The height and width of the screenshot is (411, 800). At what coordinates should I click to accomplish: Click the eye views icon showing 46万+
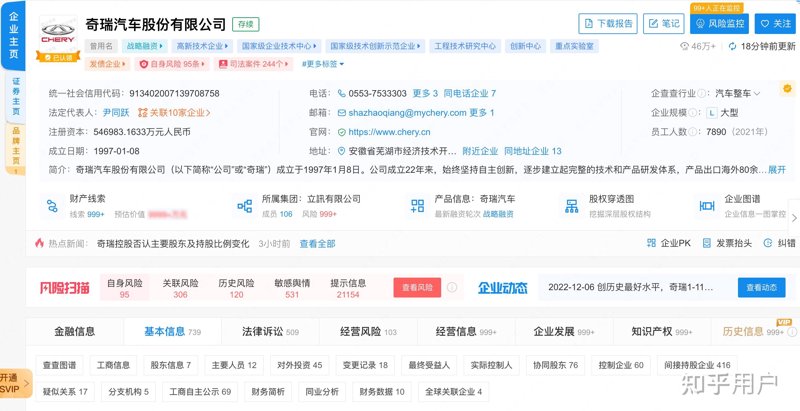pyautogui.click(x=685, y=46)
